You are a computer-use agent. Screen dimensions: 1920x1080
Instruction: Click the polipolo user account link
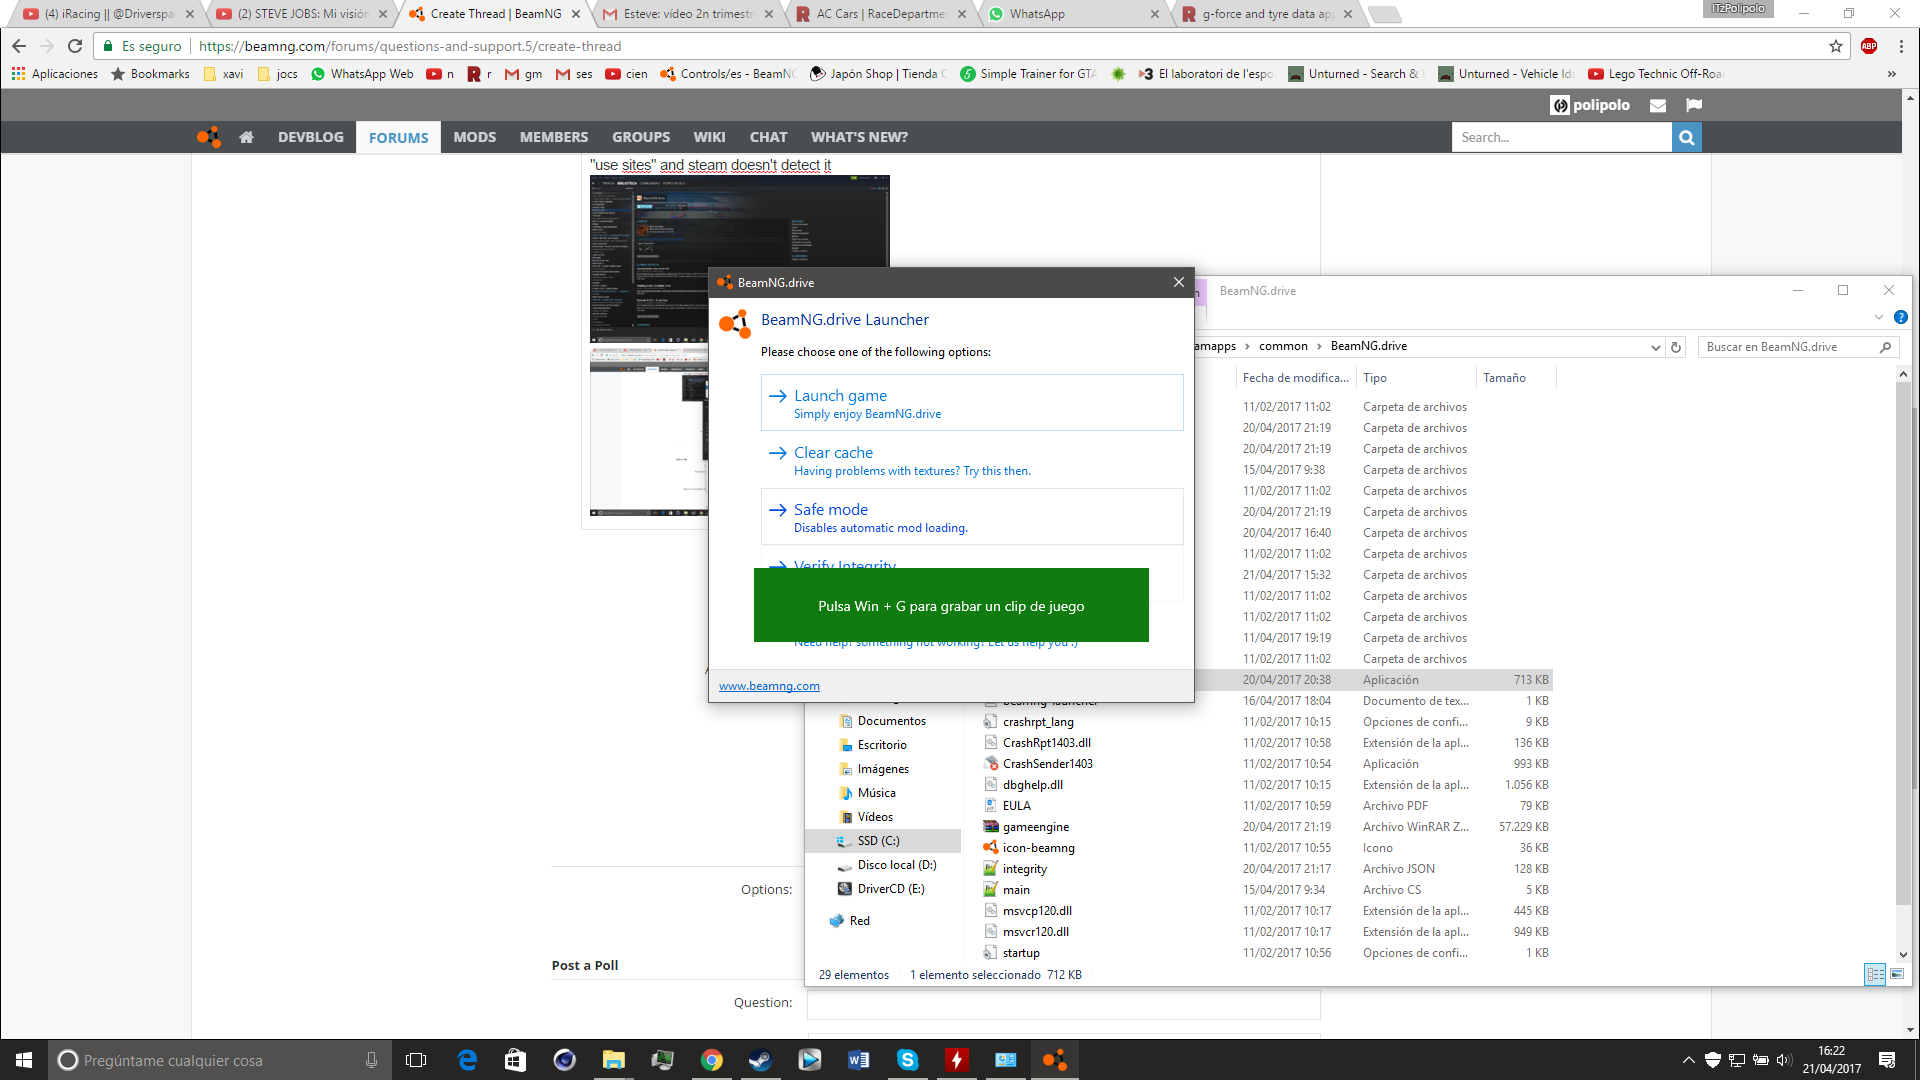[x=1590, y=105]
